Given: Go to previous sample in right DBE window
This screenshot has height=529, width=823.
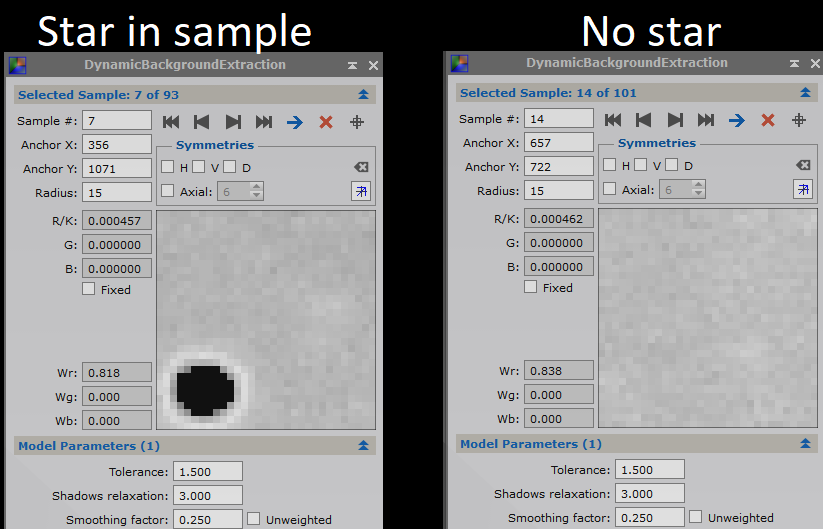Looking at the screenshot, I should [643, 120].
